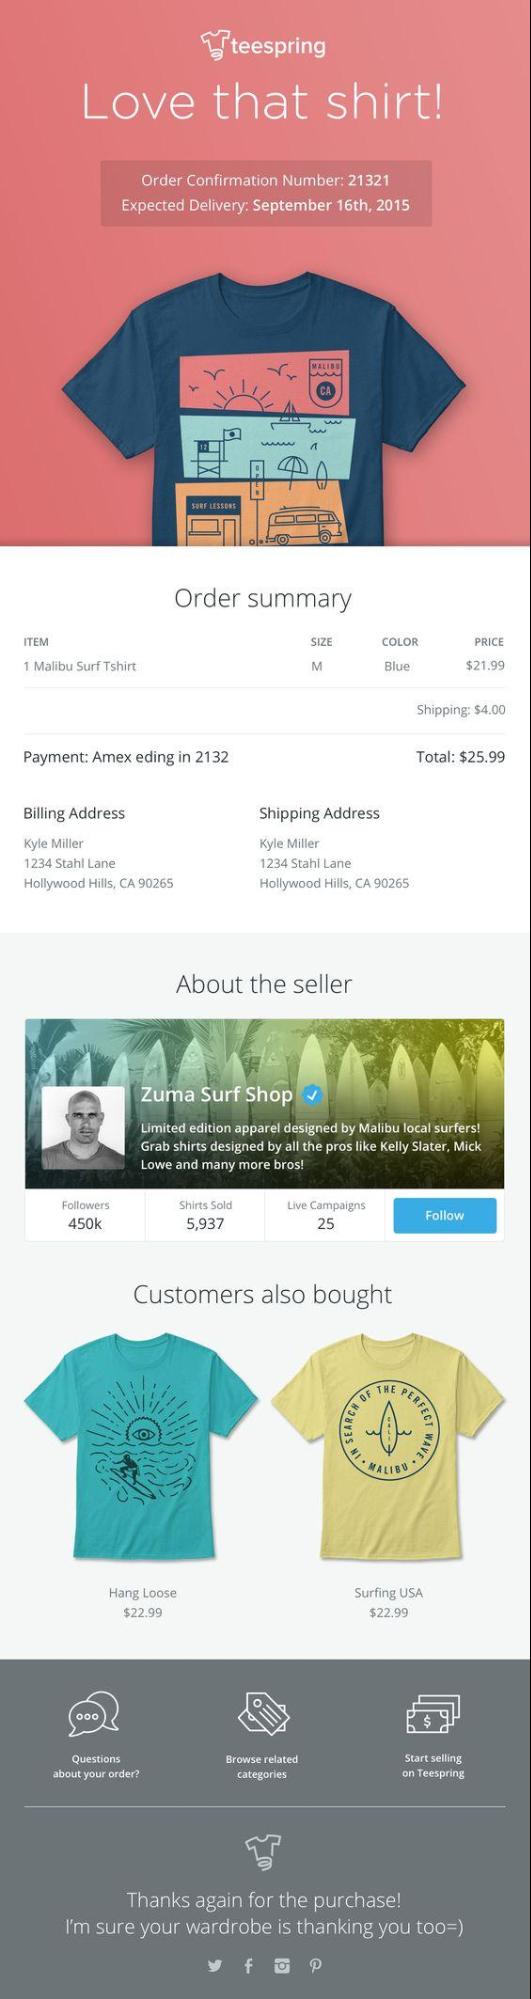Open the Twitter icon in footer

215,1965
